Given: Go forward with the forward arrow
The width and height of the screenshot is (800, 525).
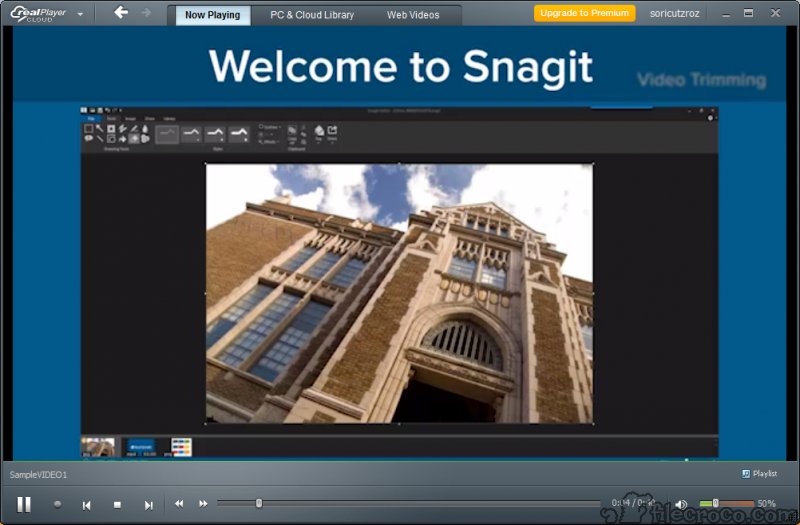Looking at the screenshot, I should 146,12.
